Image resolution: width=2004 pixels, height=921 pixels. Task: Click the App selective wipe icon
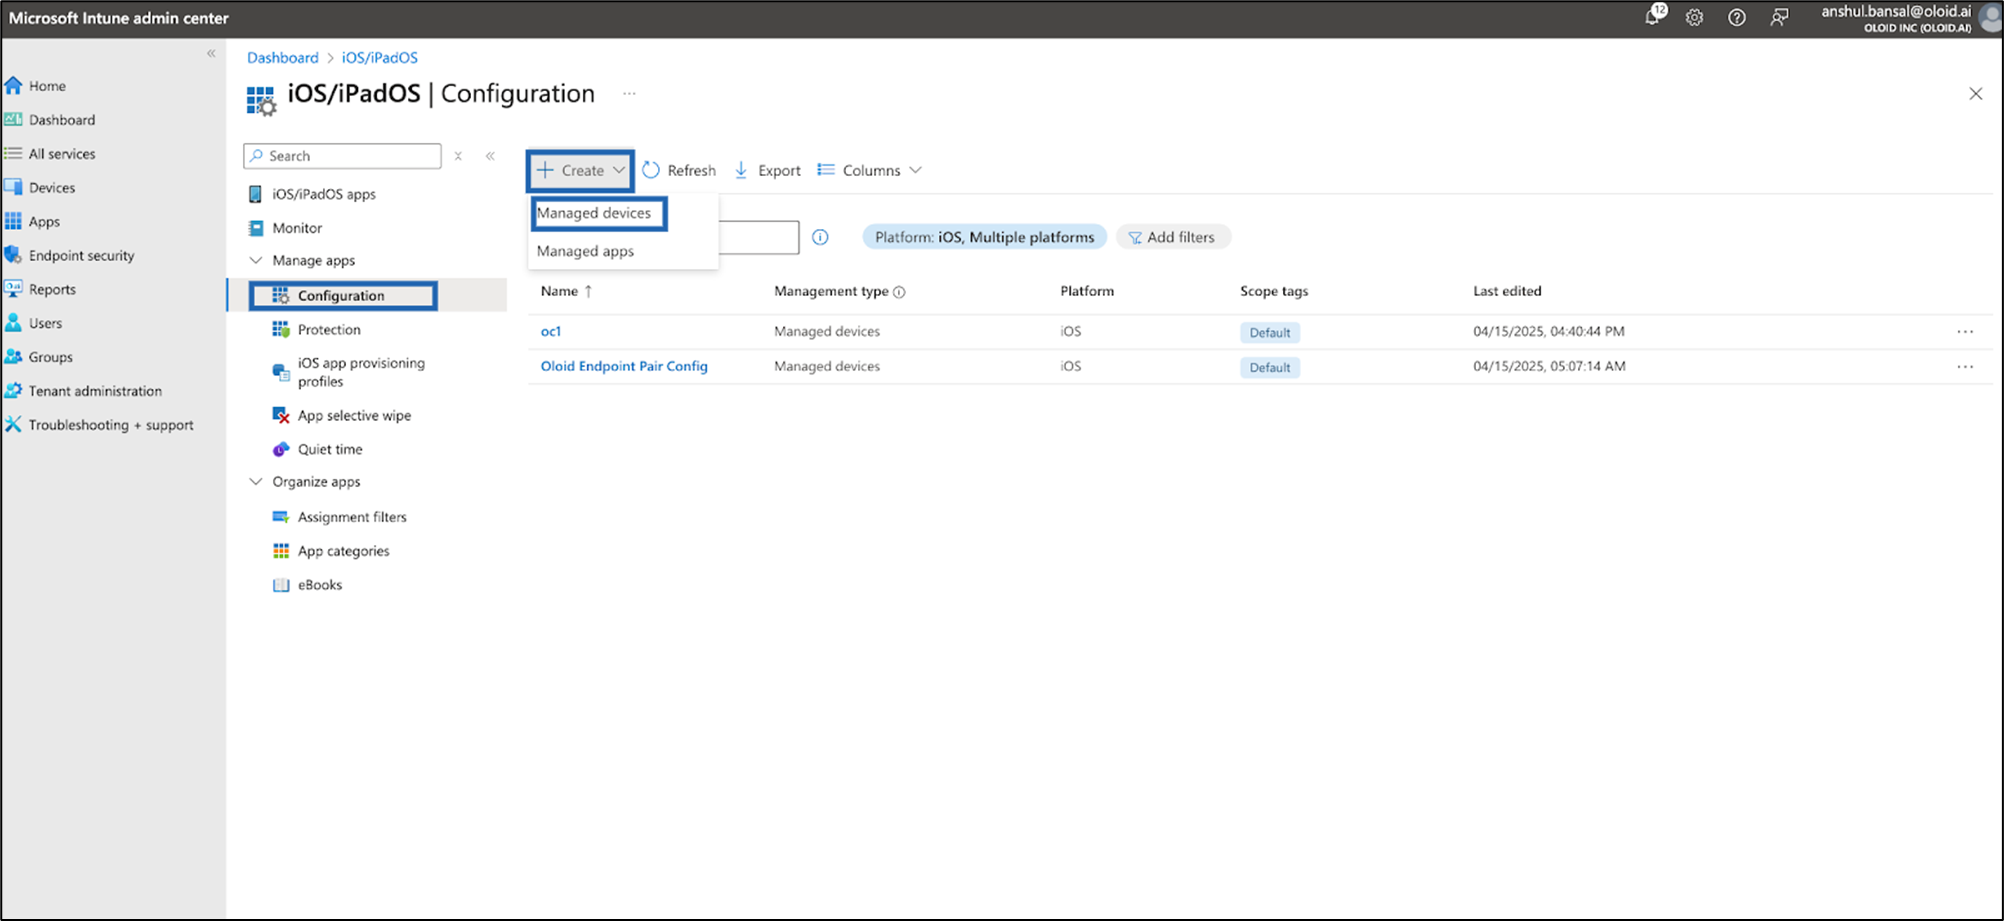pyautogui.click(x=281, y=415)
